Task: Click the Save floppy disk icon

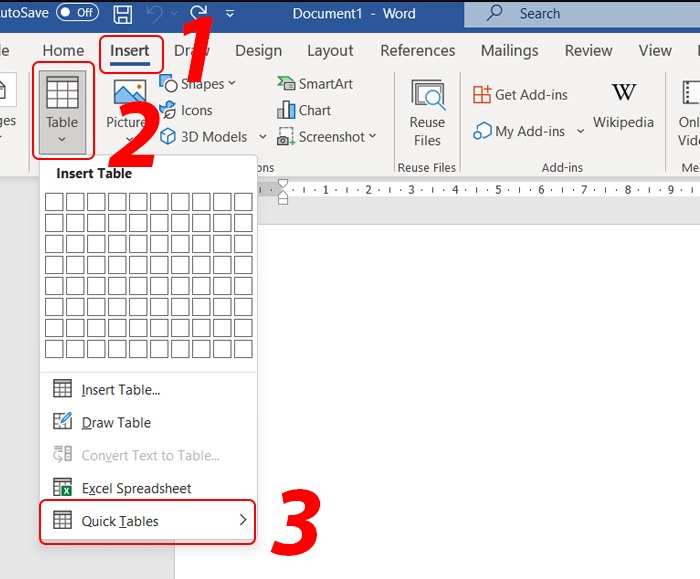Action: (x=123, y=14)
